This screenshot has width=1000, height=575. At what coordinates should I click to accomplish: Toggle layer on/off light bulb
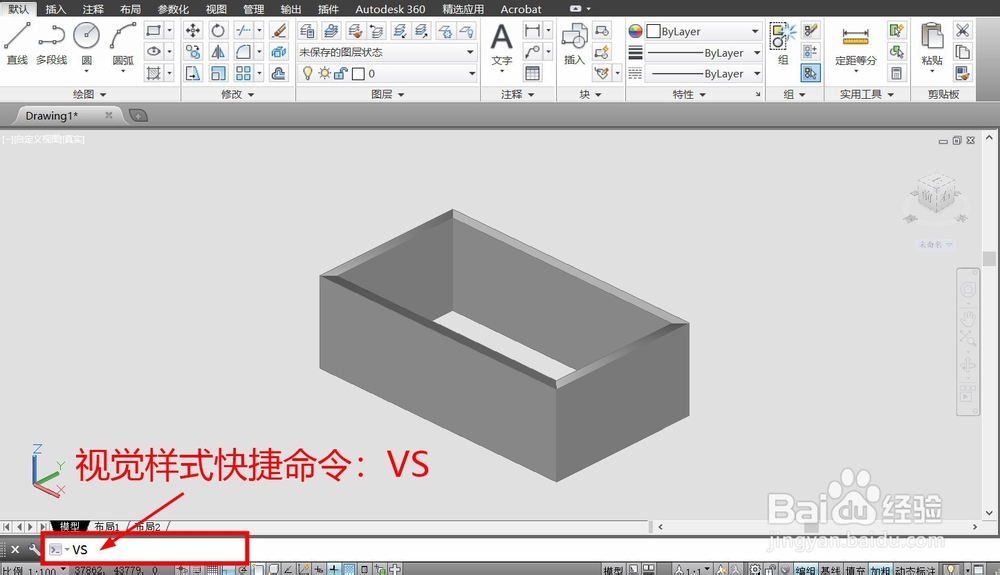pos(307,73)
